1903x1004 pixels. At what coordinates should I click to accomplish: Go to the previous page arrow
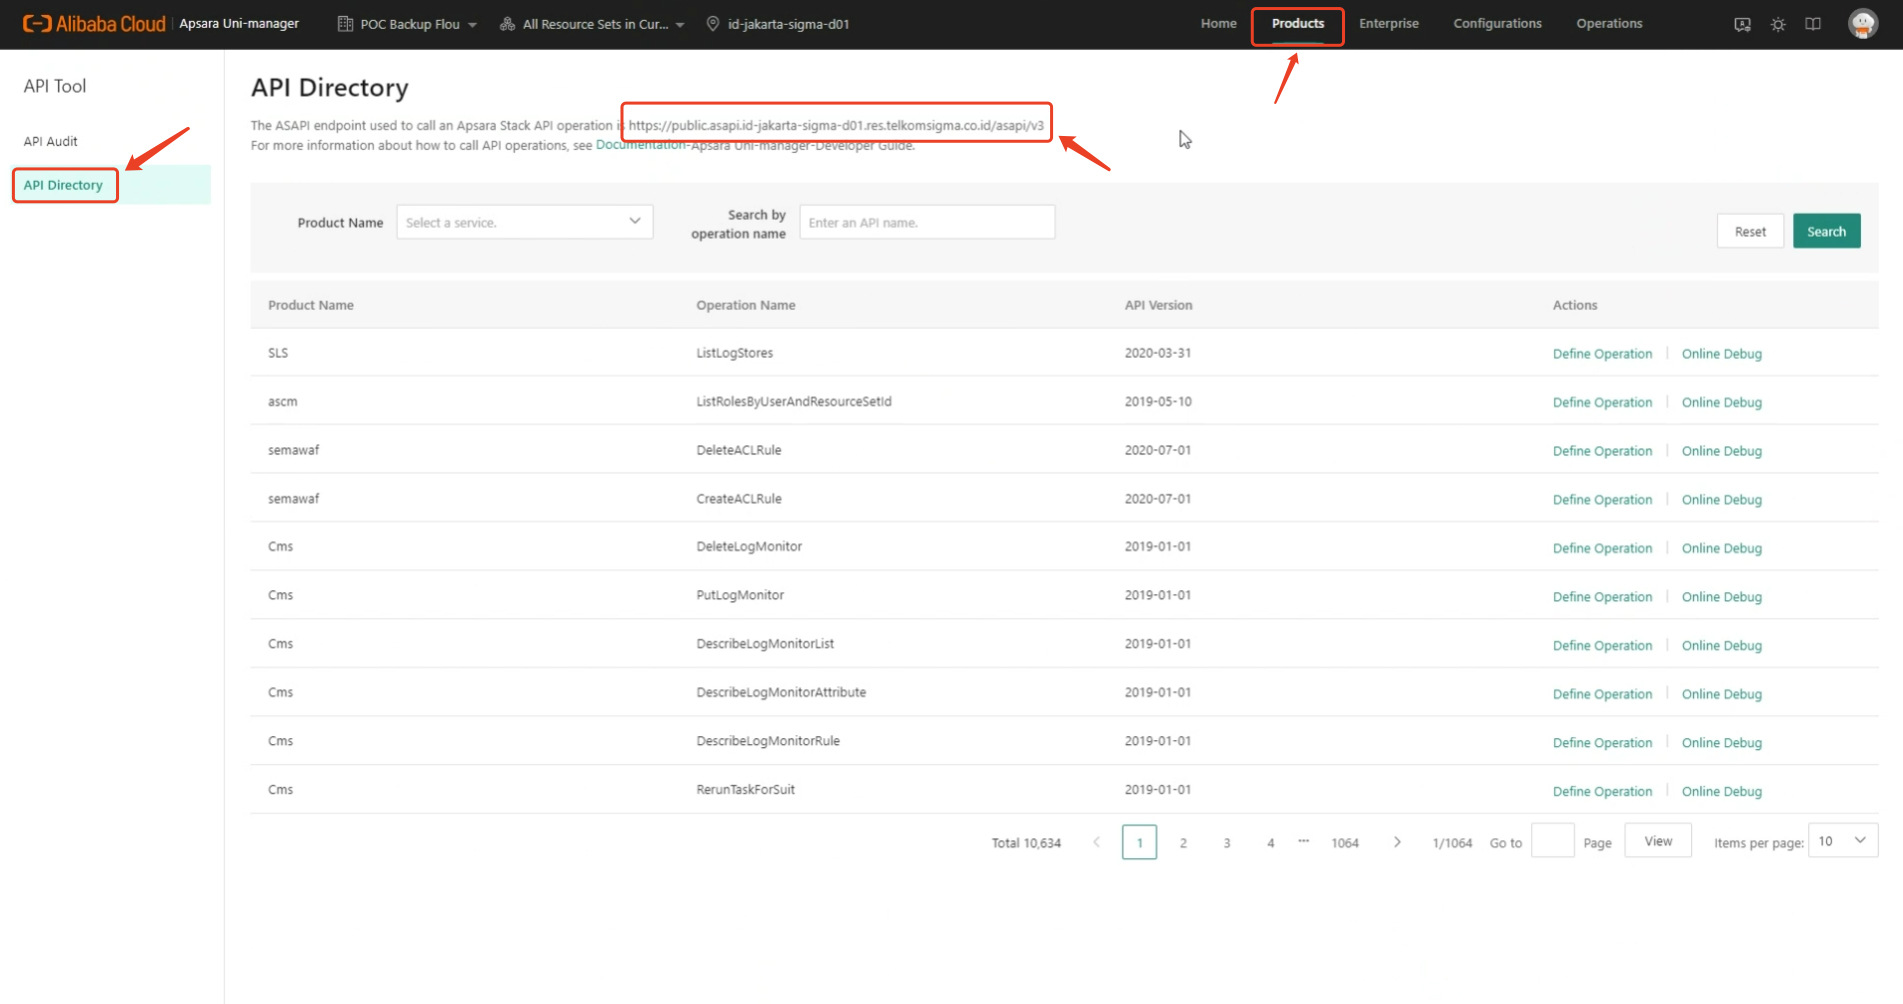point(1097,842)
